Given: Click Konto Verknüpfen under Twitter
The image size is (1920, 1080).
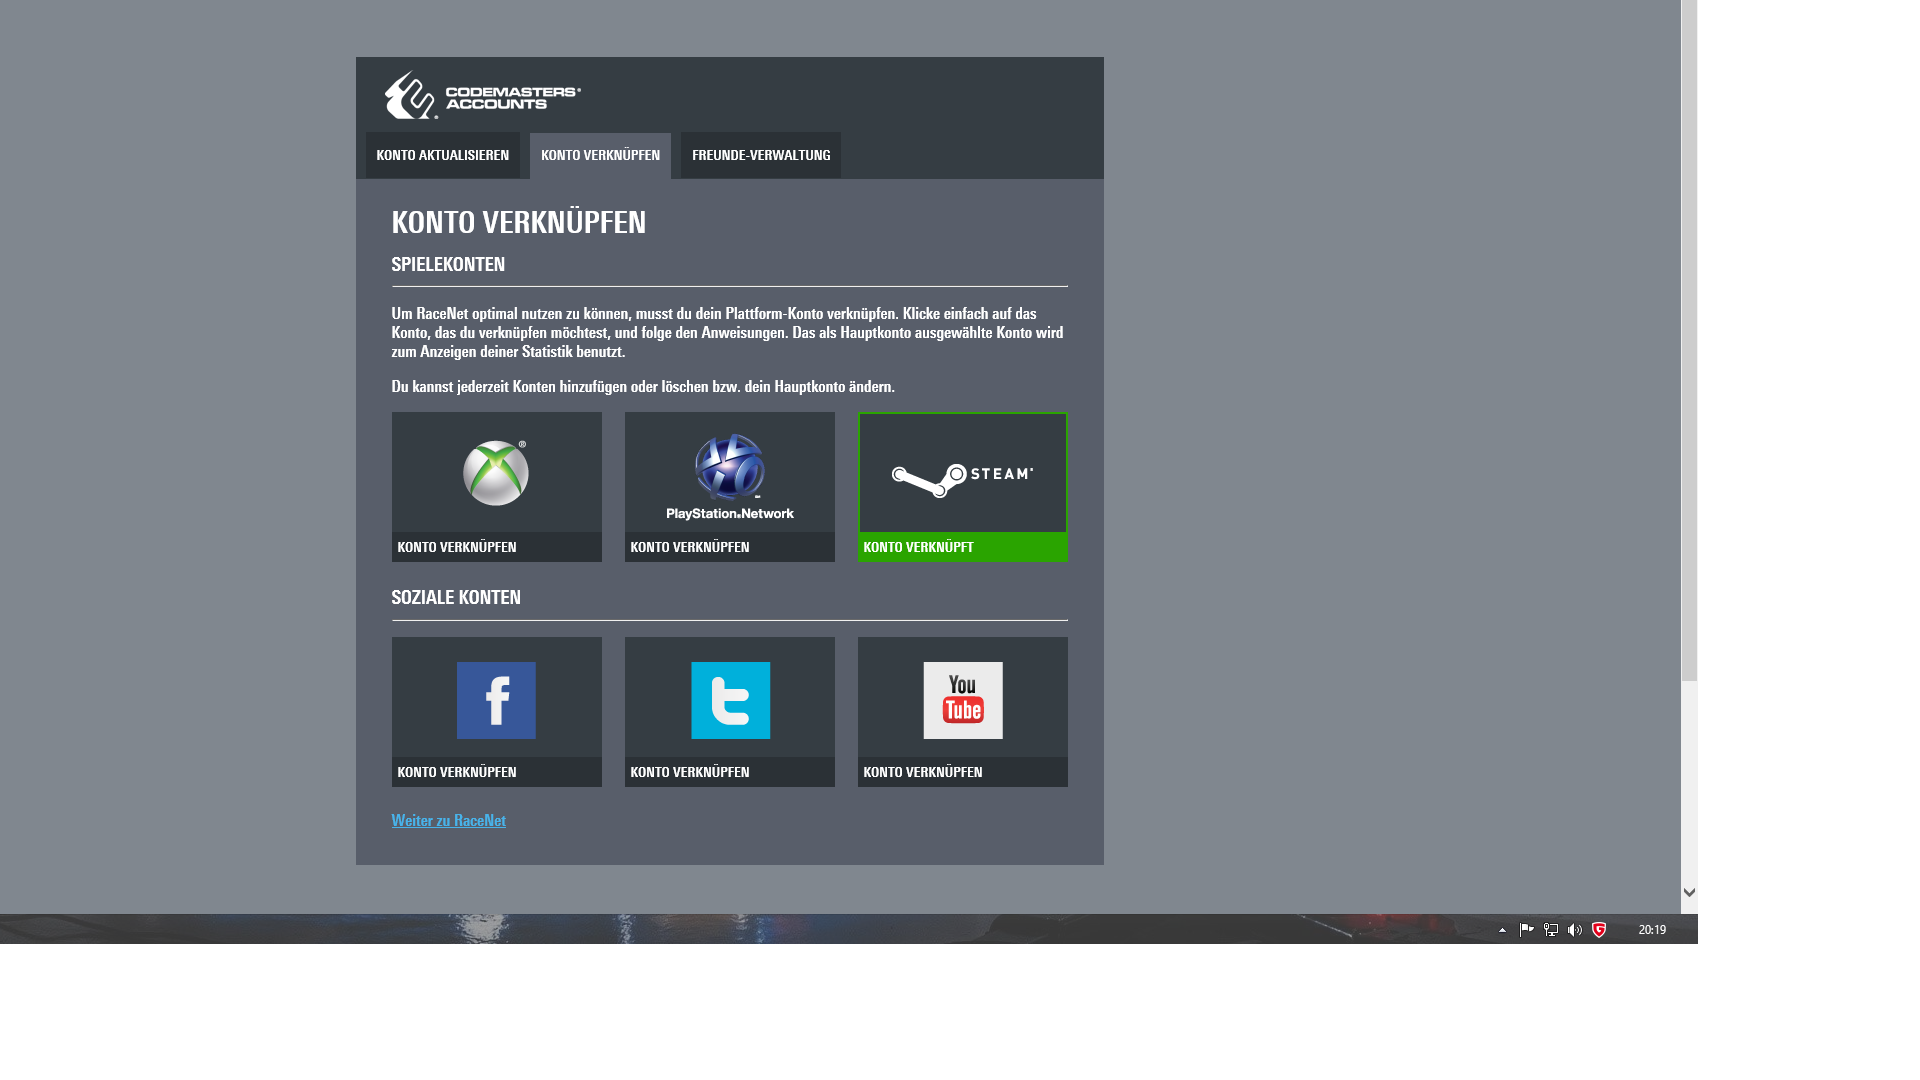Looking at the screenshot, I should pyautogui.click(x=730, y=772).
